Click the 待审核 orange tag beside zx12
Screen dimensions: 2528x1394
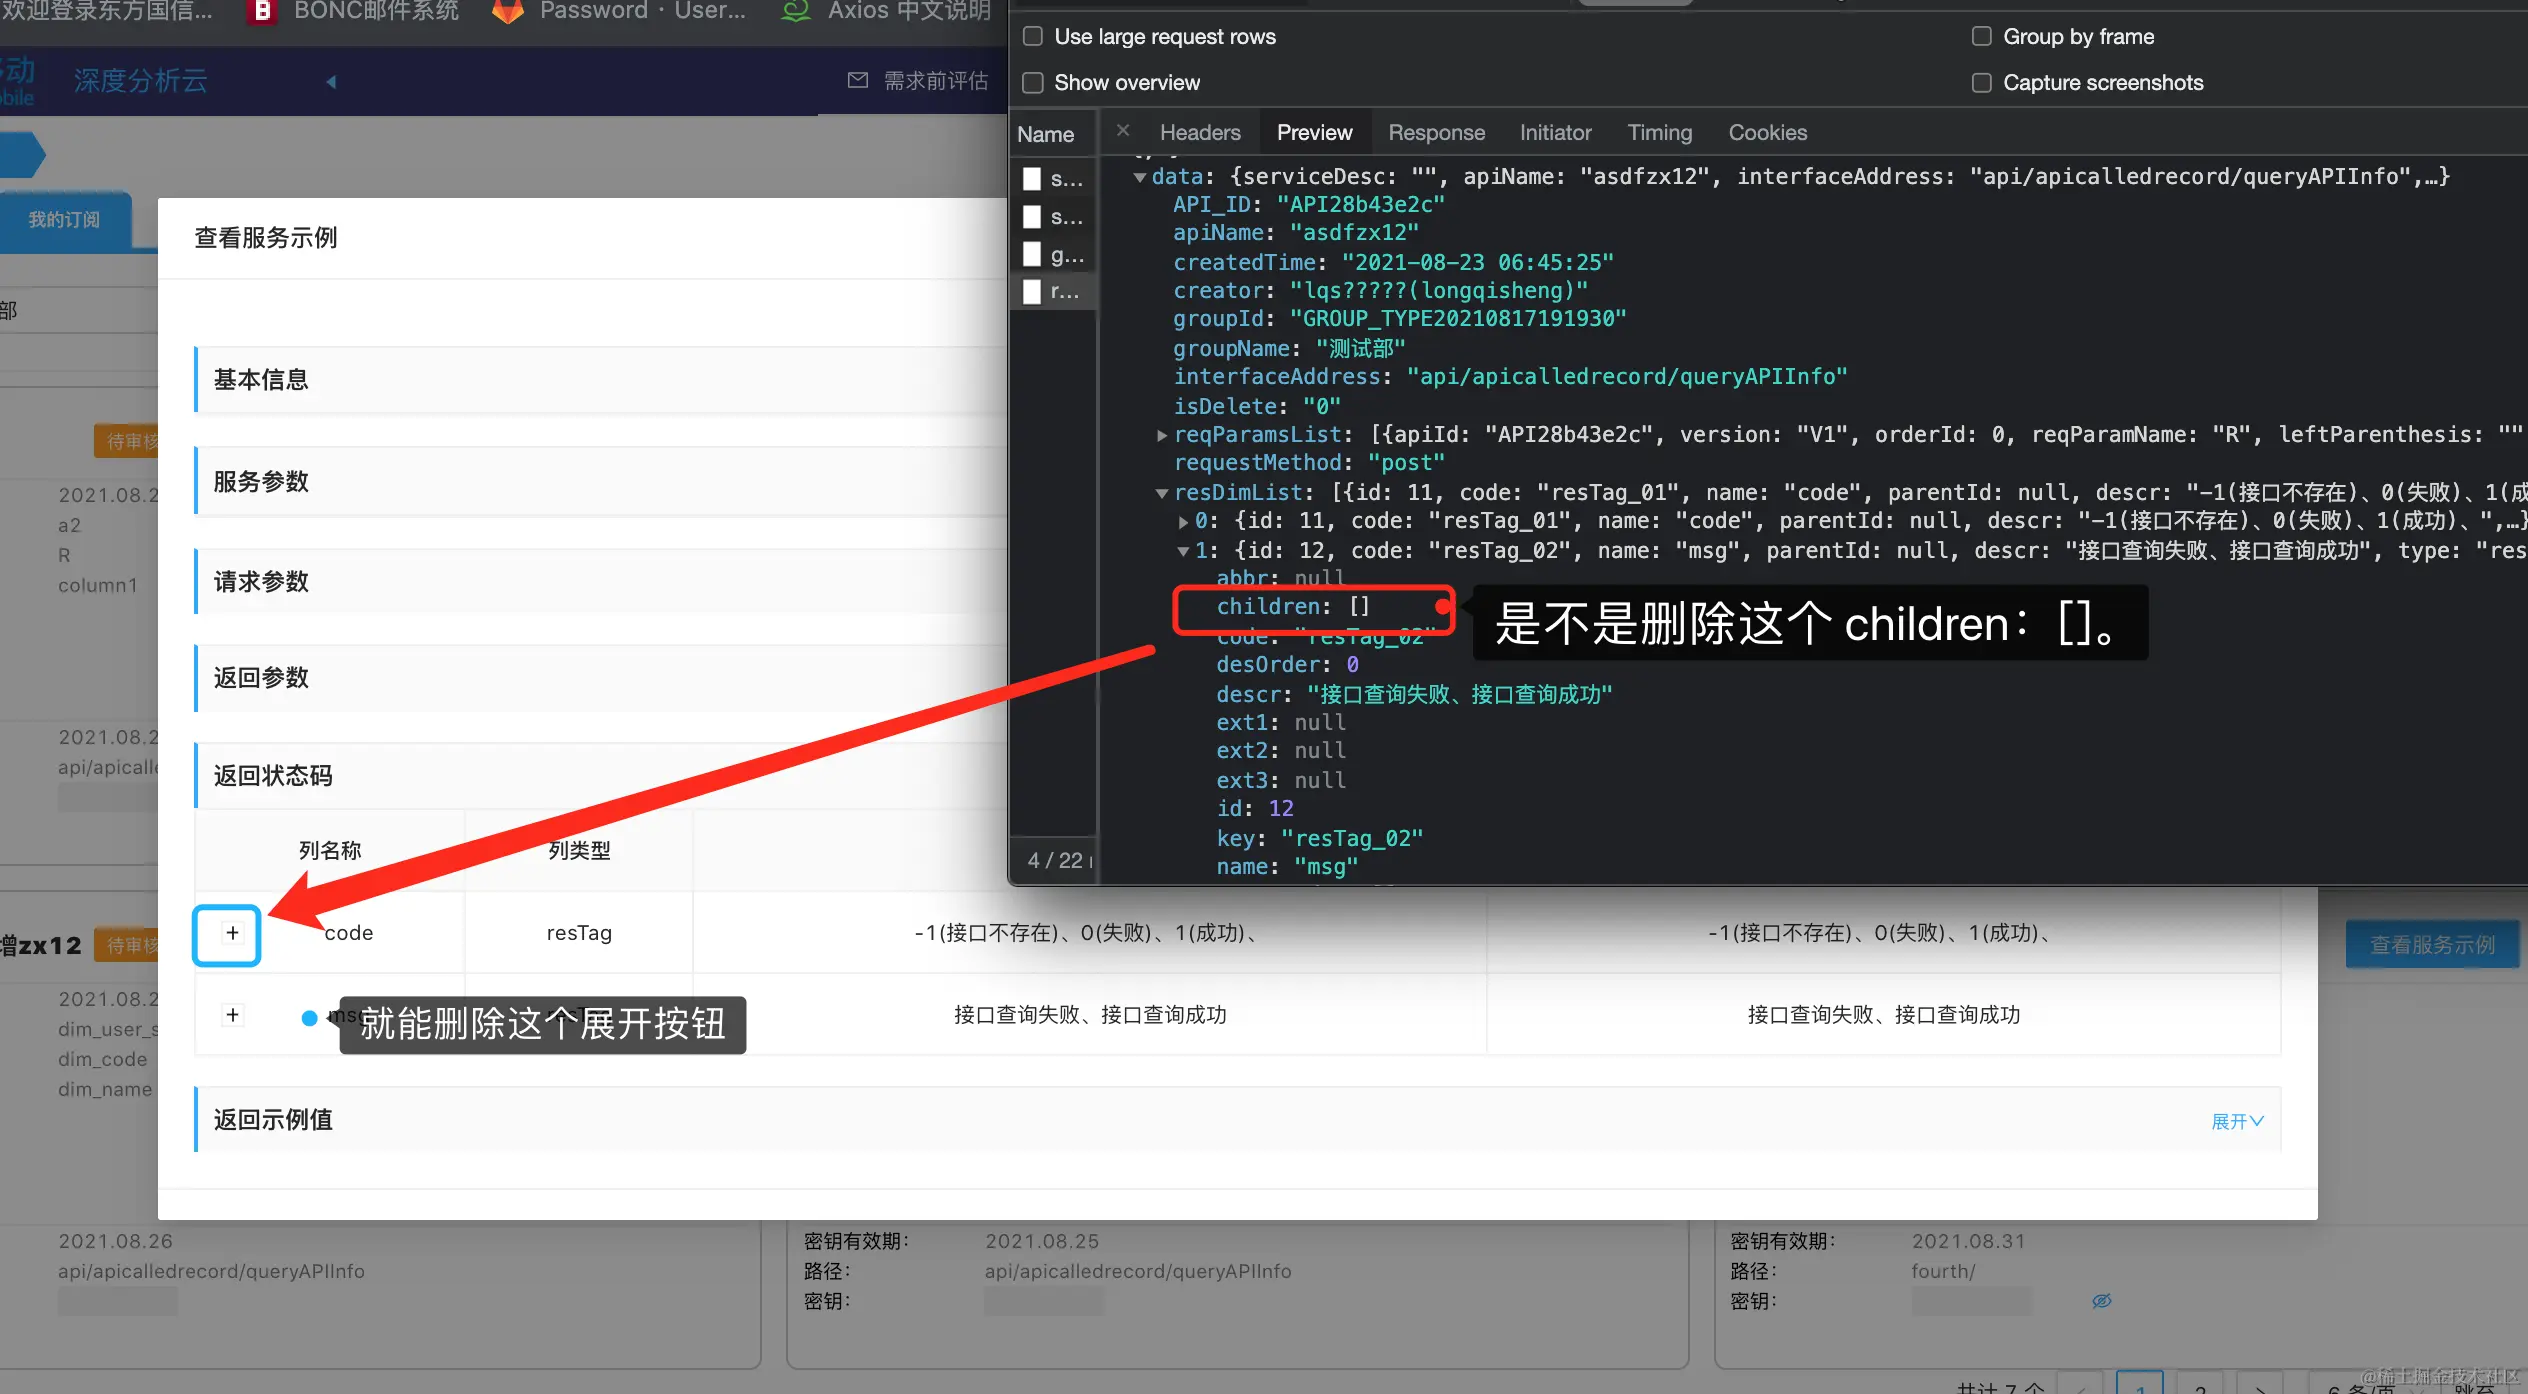tap(127, 945)
